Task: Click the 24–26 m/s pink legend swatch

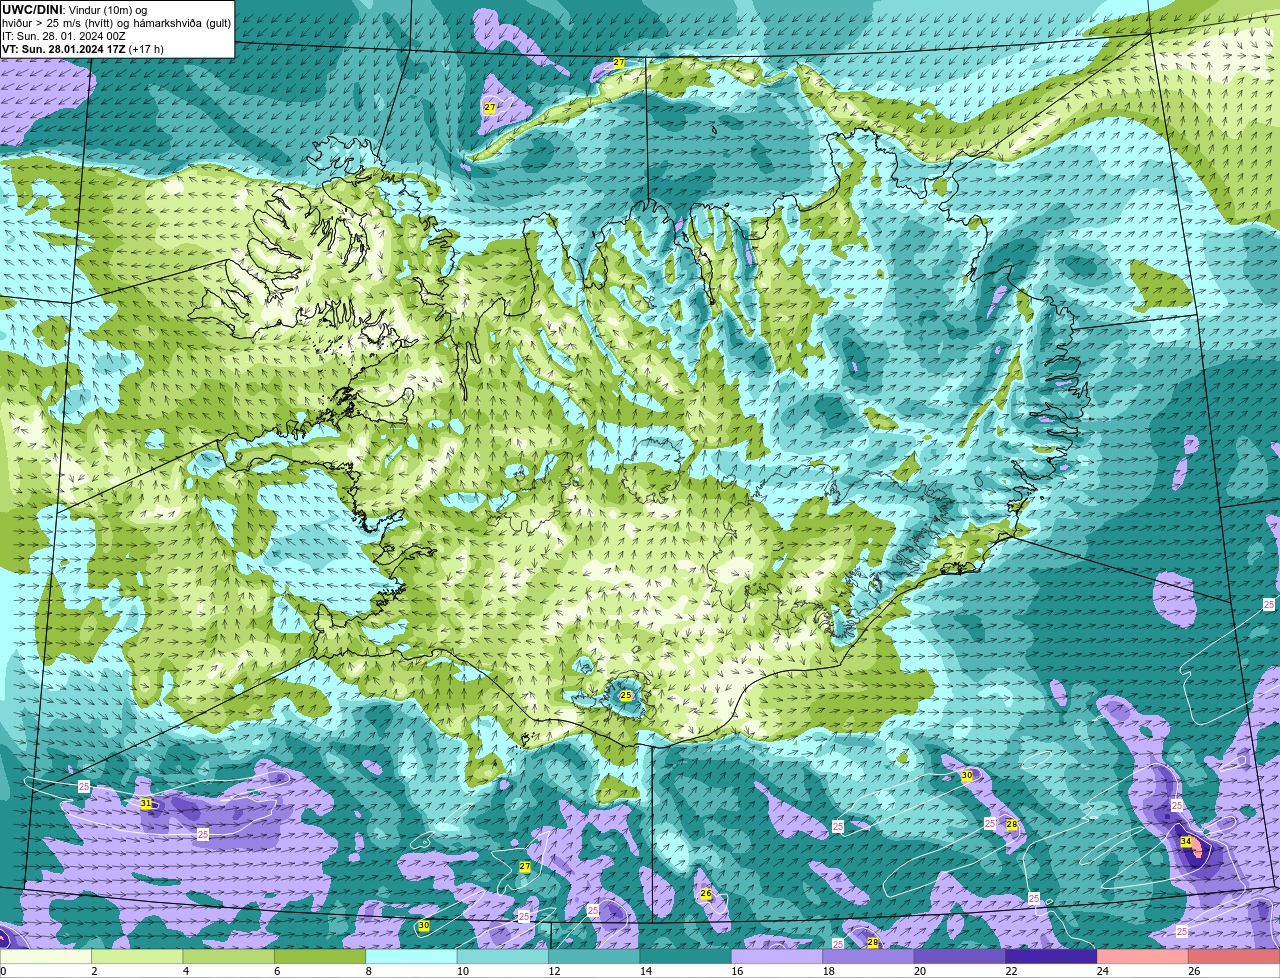Action: [1143, 956]
